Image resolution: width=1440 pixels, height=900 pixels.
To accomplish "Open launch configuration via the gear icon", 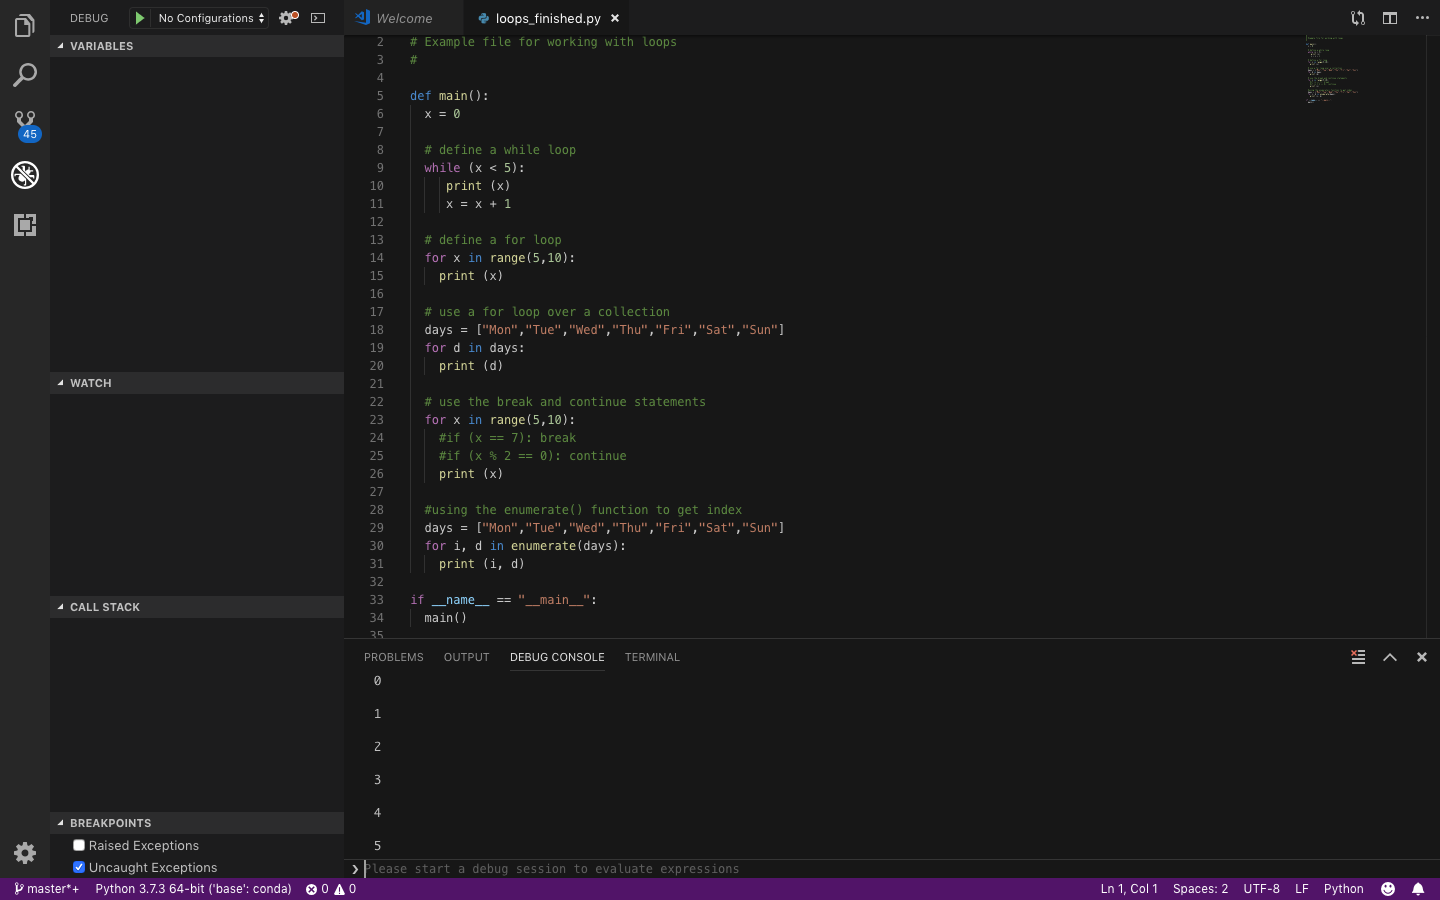I will click(287, 17).
